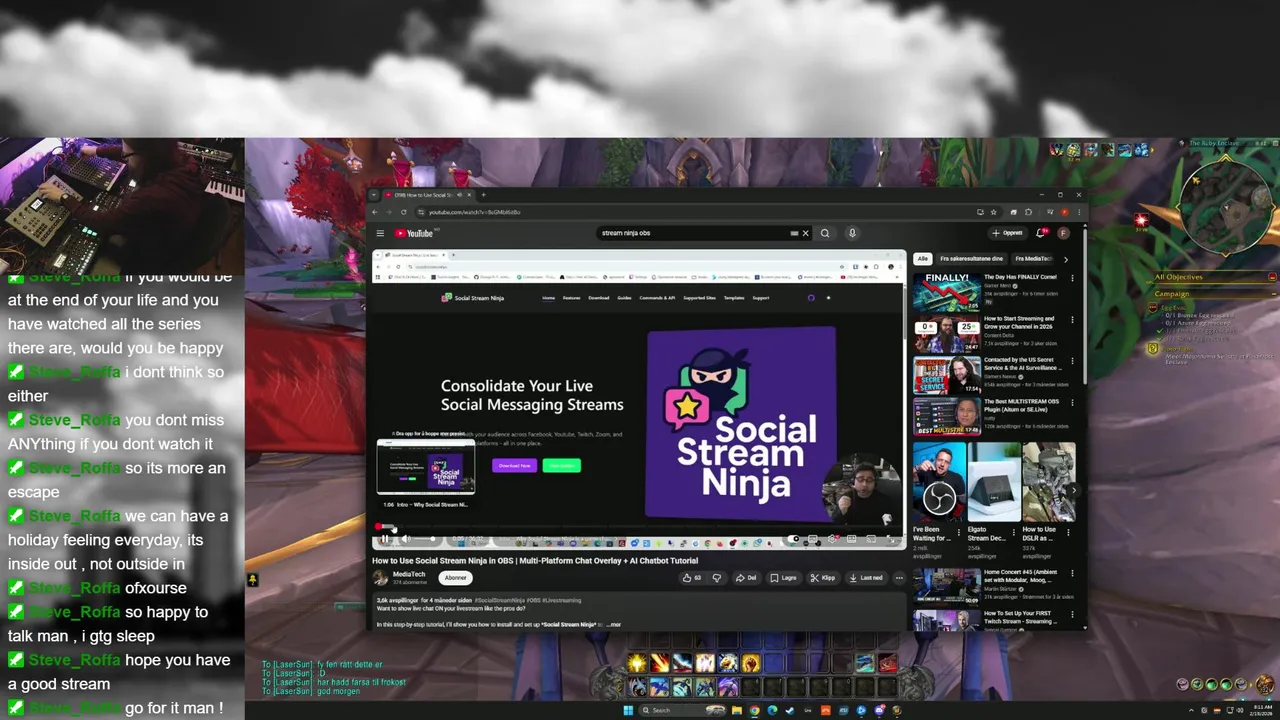Screen dimensions: 1280x720
Task: Open the browser tab search dropdown
Action: pyautogui.click(x=376, y=195)
